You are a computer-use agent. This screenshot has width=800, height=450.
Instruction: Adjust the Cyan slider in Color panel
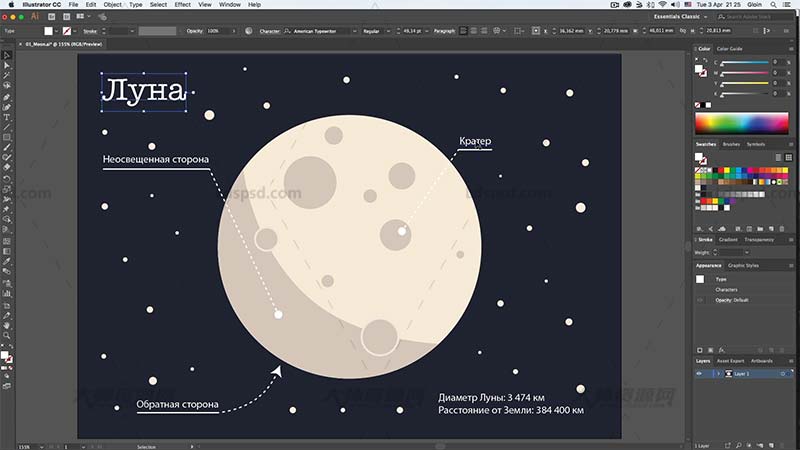pos(745,63)
